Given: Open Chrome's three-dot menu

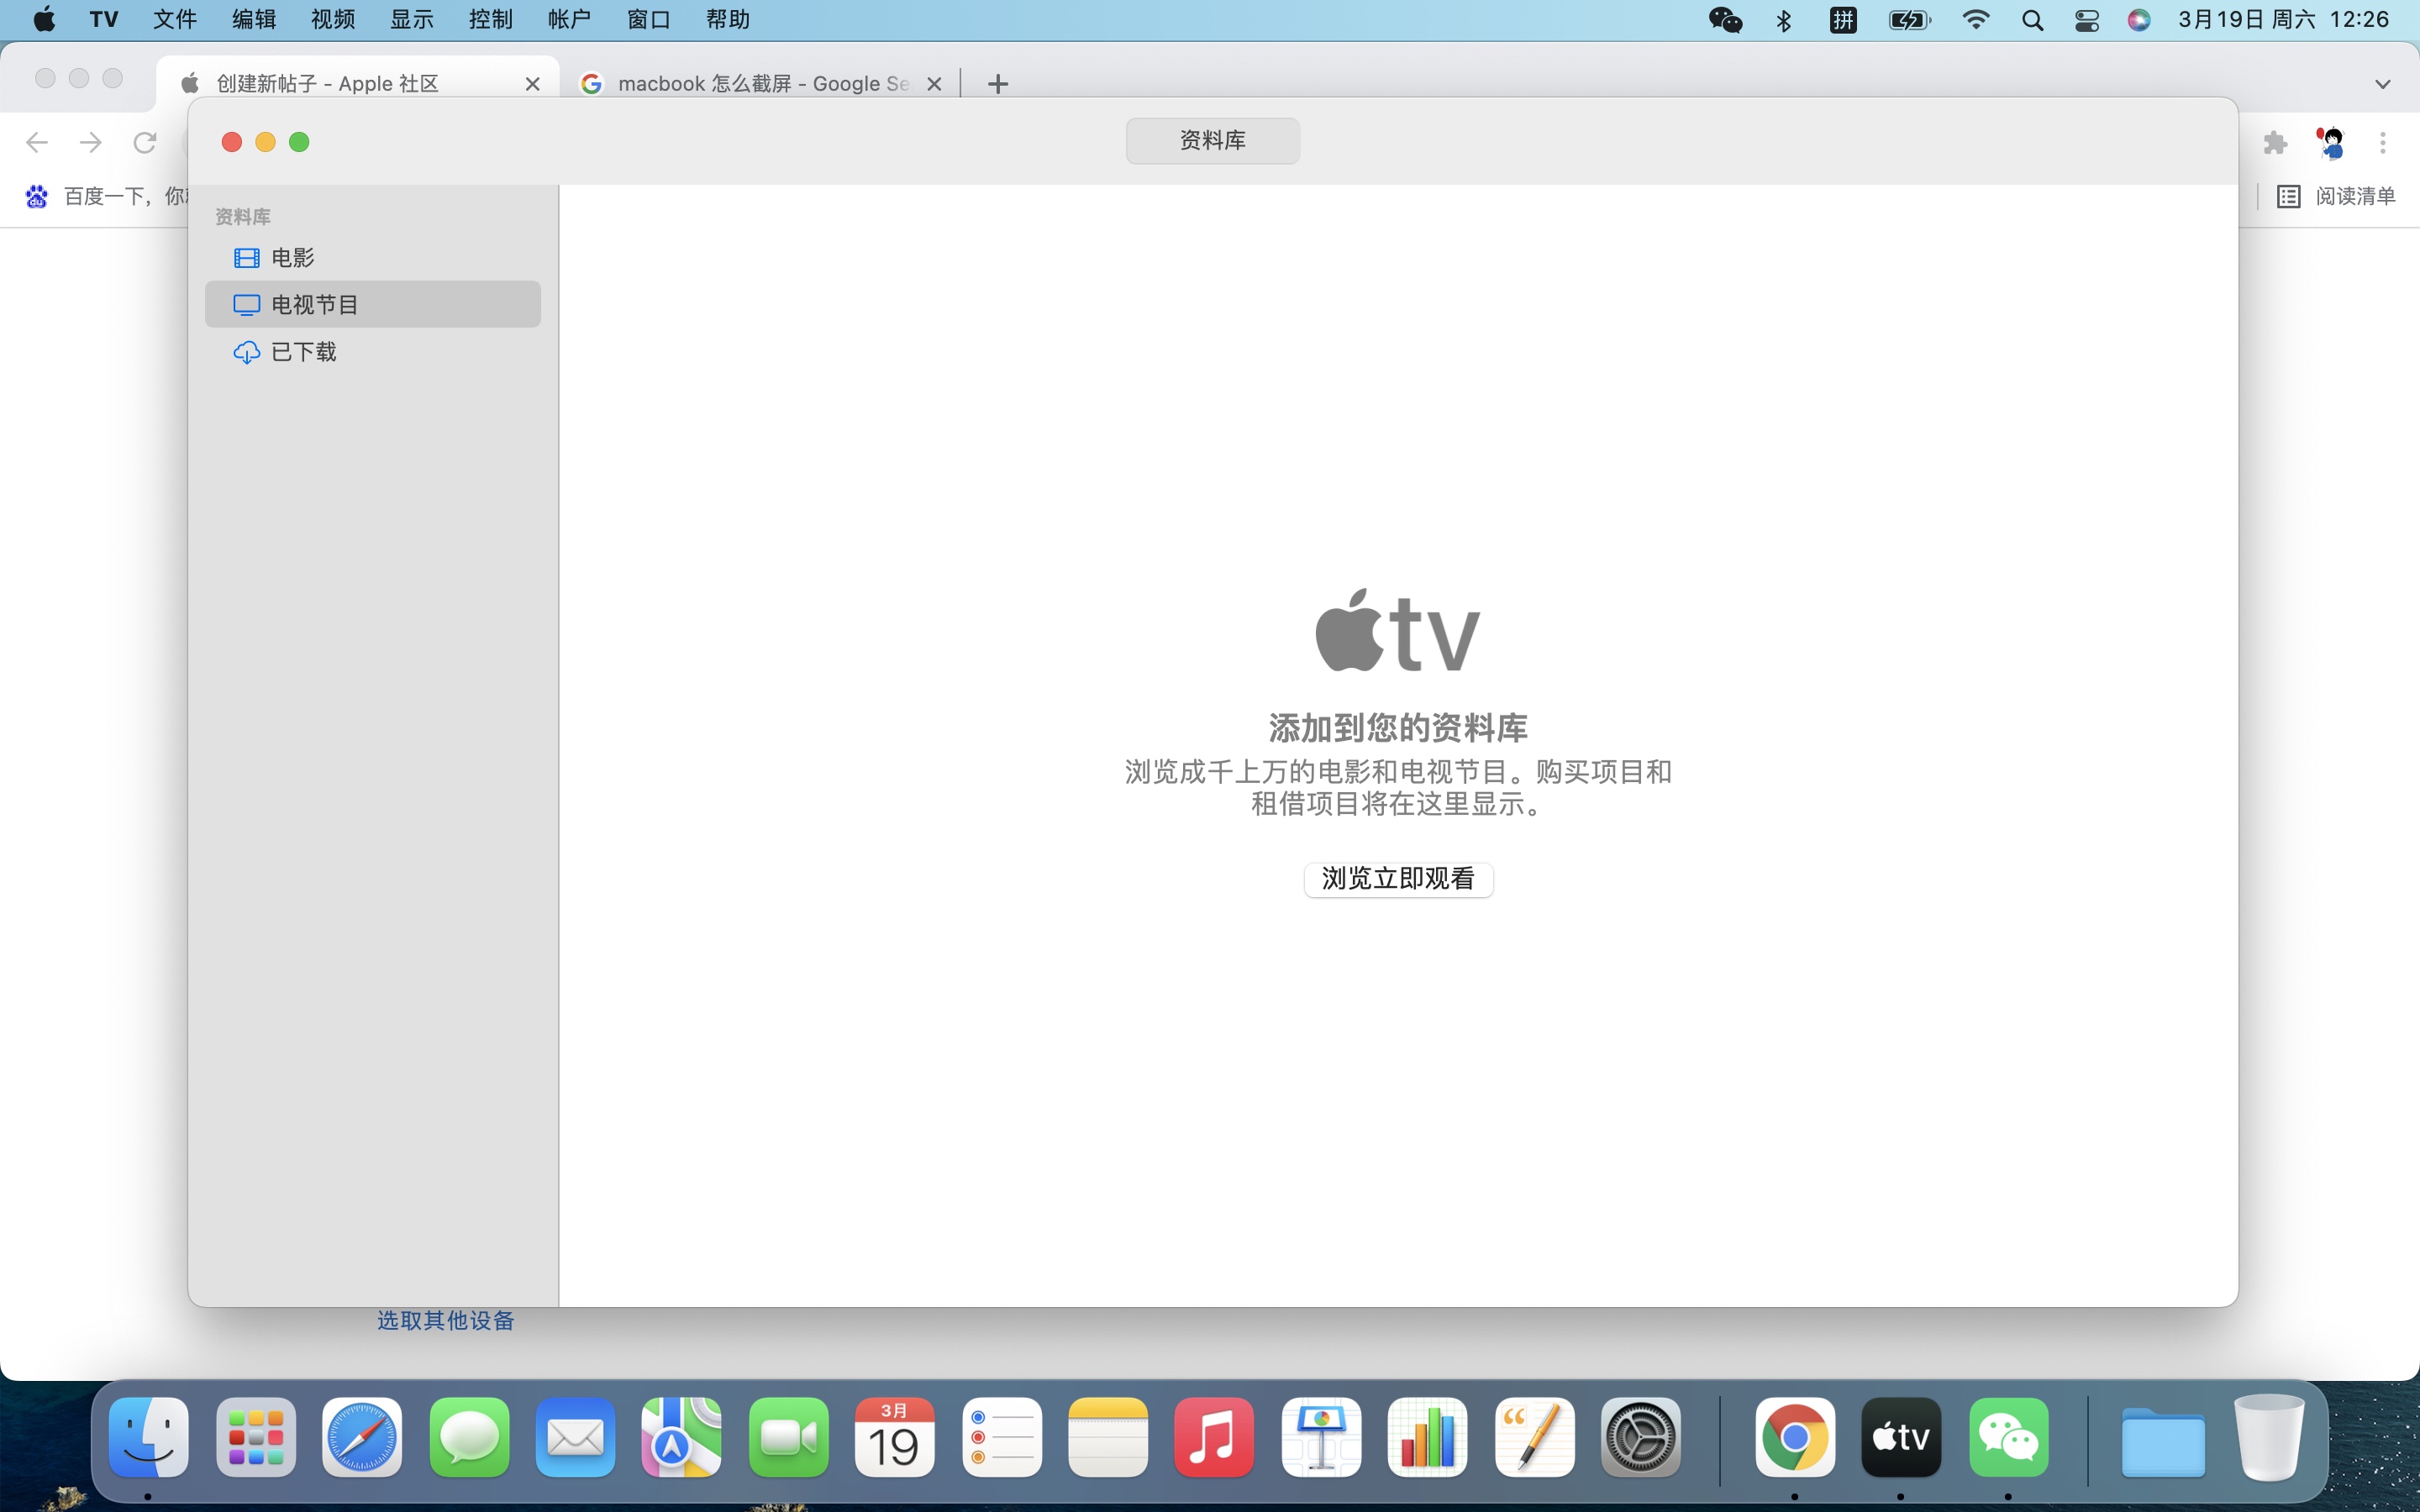Looking at the screenshot, I should [x=2382, y=143].
